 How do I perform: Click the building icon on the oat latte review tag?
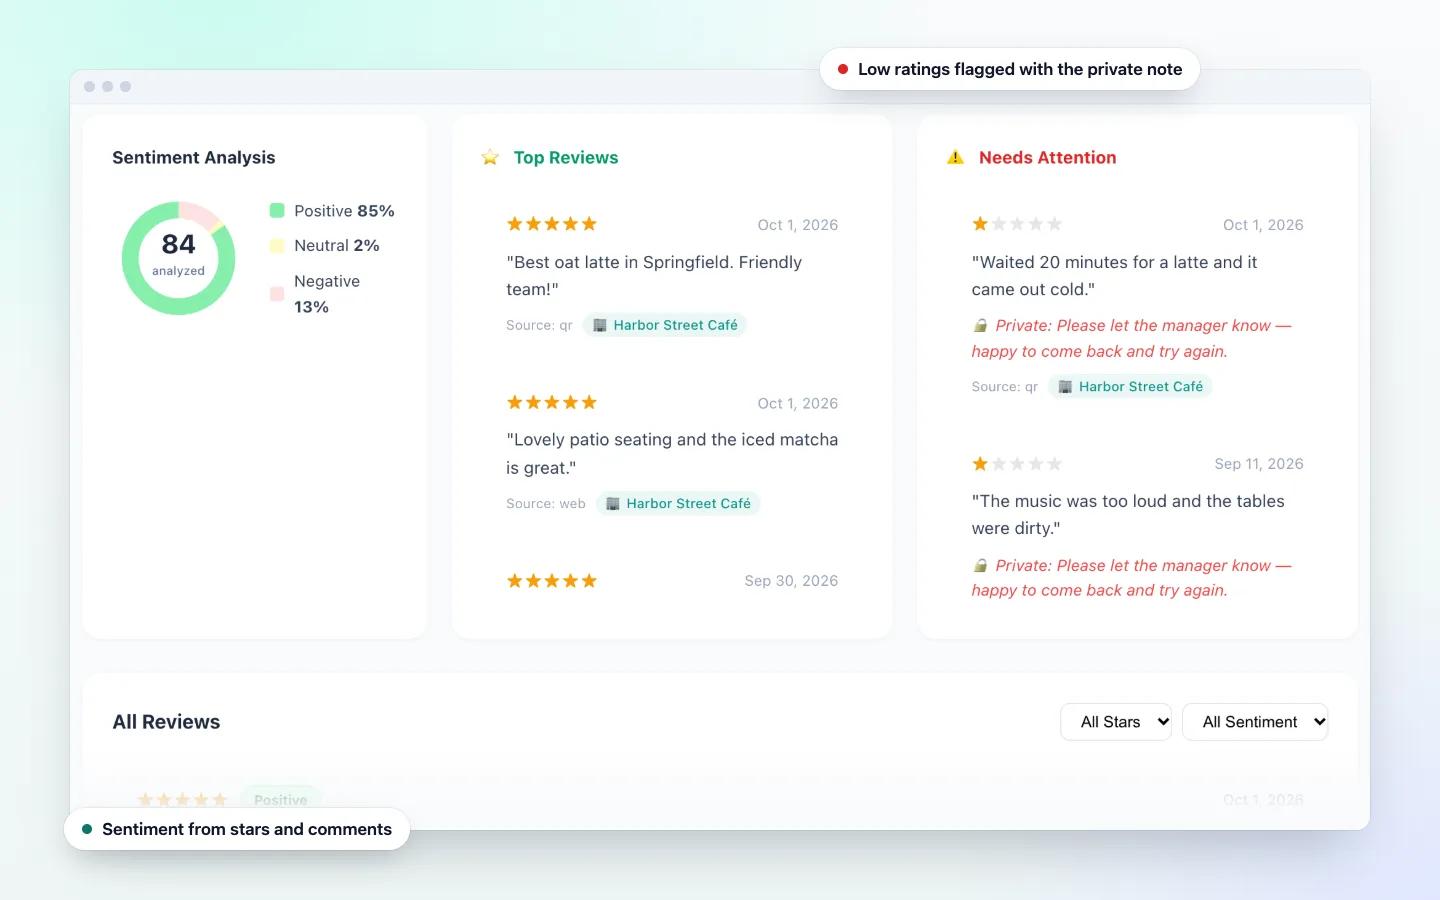click(600, 325)
